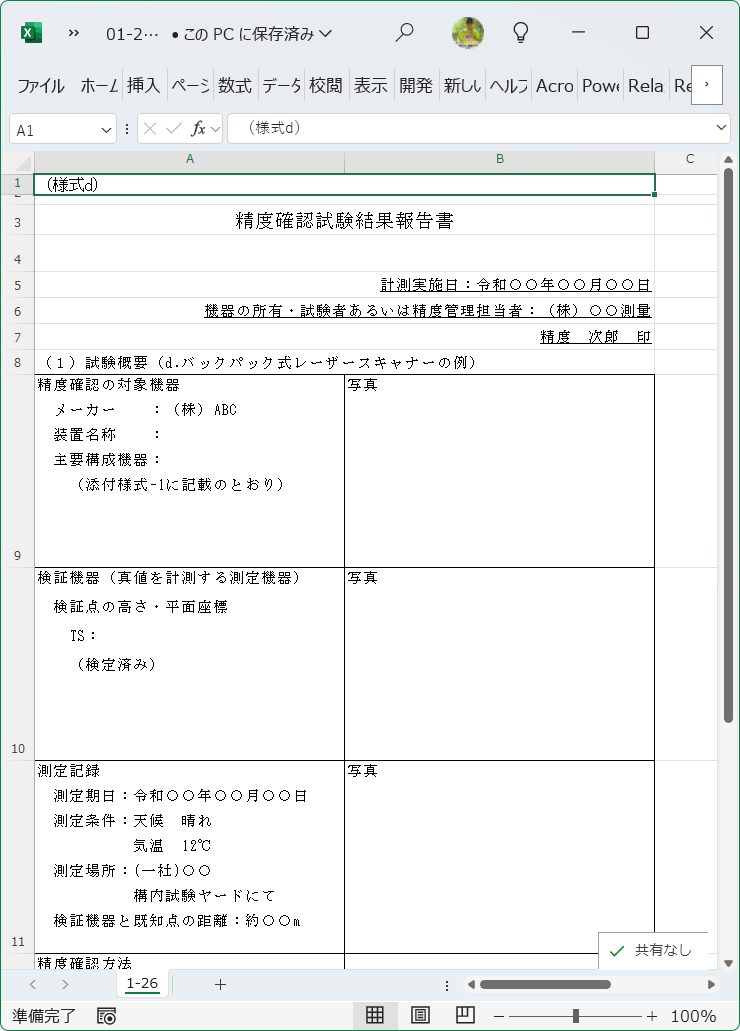Click the 測定記録 cell in row 11
Screen dimensions: 740x1031
(189, 857)
